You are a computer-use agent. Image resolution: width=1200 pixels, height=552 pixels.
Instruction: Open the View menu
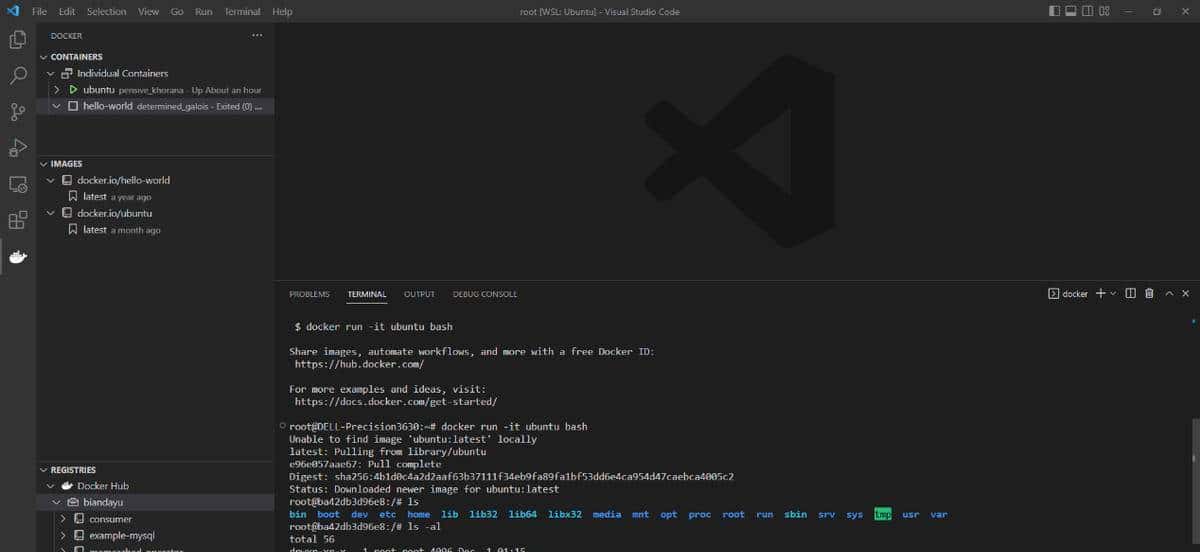(x=149, y=11)
